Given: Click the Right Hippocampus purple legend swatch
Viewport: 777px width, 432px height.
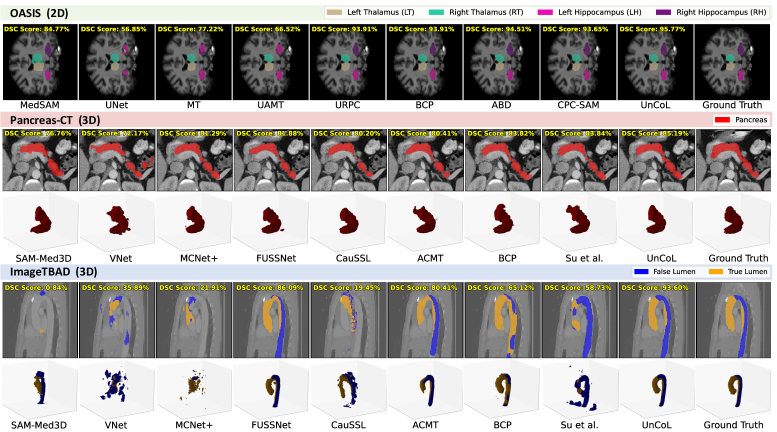Looking at the screenshot, I should click(x=664, y=12).
